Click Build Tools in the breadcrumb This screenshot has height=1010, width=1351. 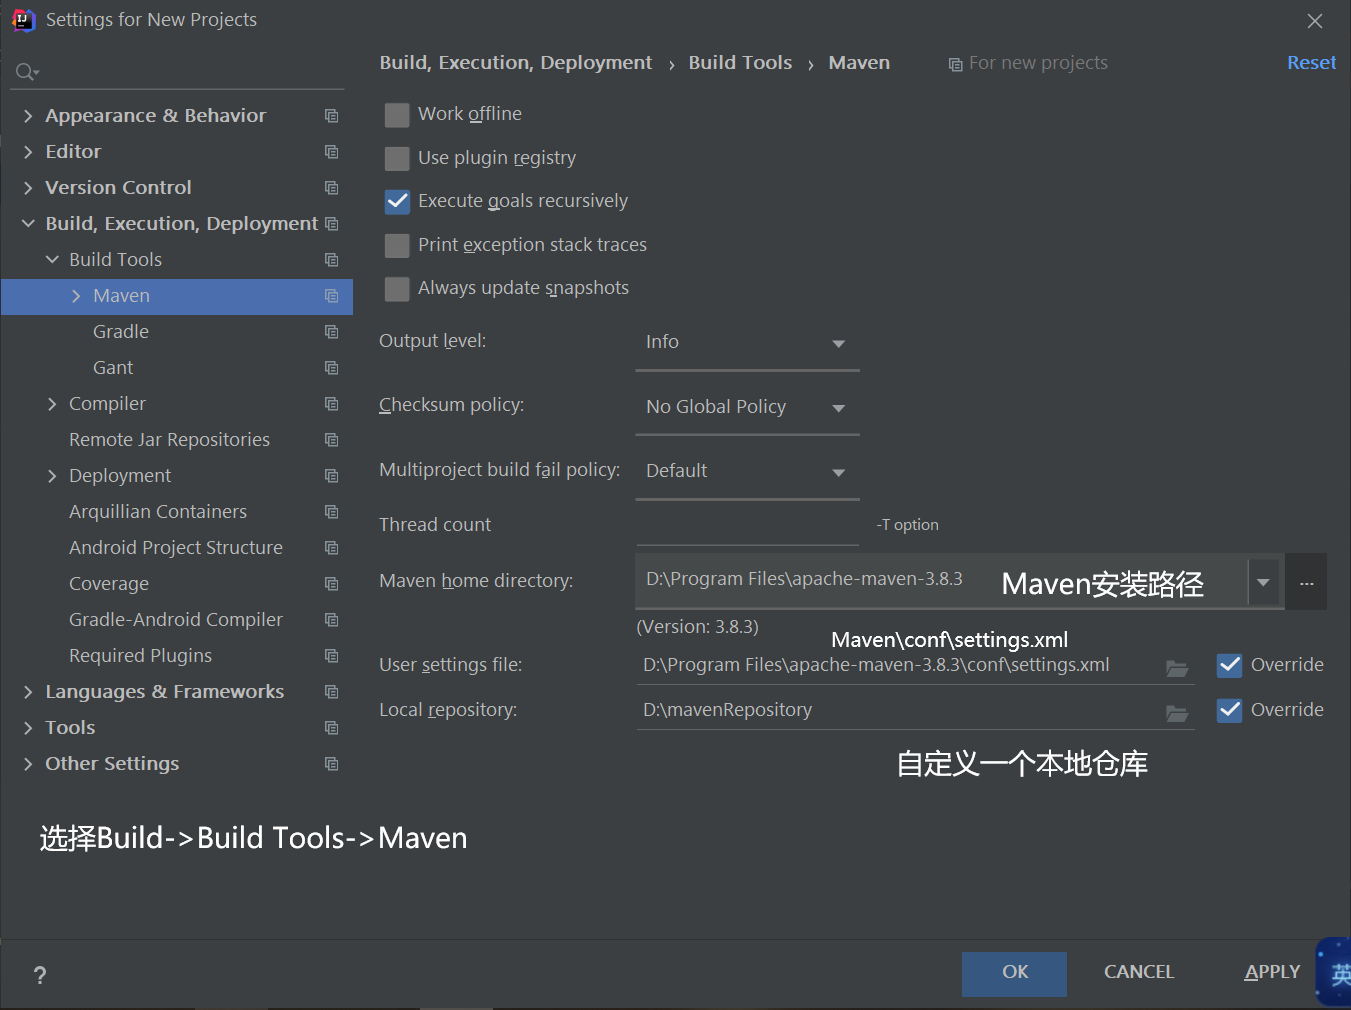click(740, 63)
